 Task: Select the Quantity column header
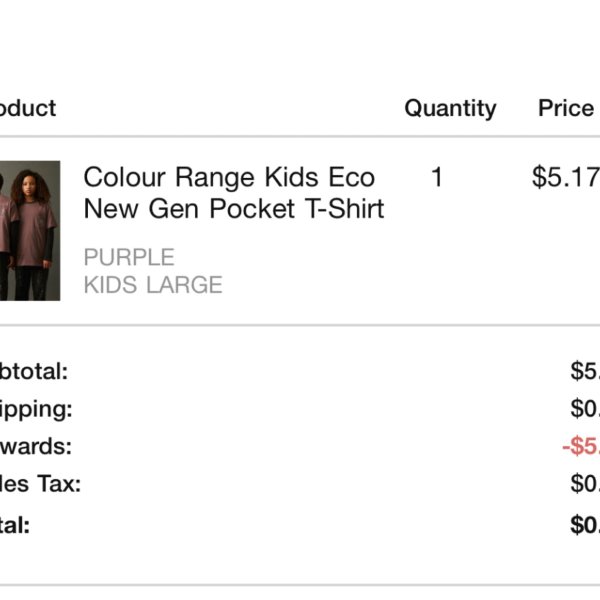pyautogui.click(x=450, y=109)
